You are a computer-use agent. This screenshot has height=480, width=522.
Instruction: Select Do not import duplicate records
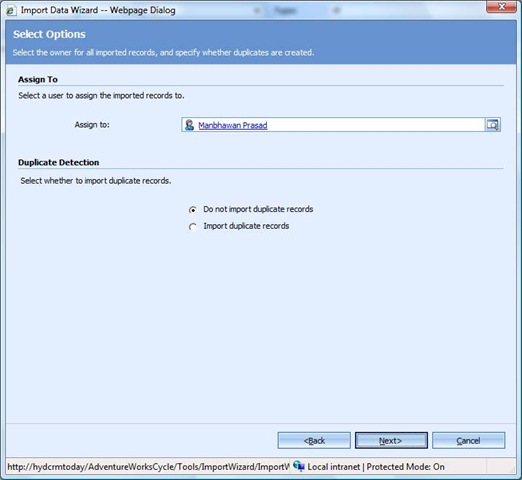point(192,210)
